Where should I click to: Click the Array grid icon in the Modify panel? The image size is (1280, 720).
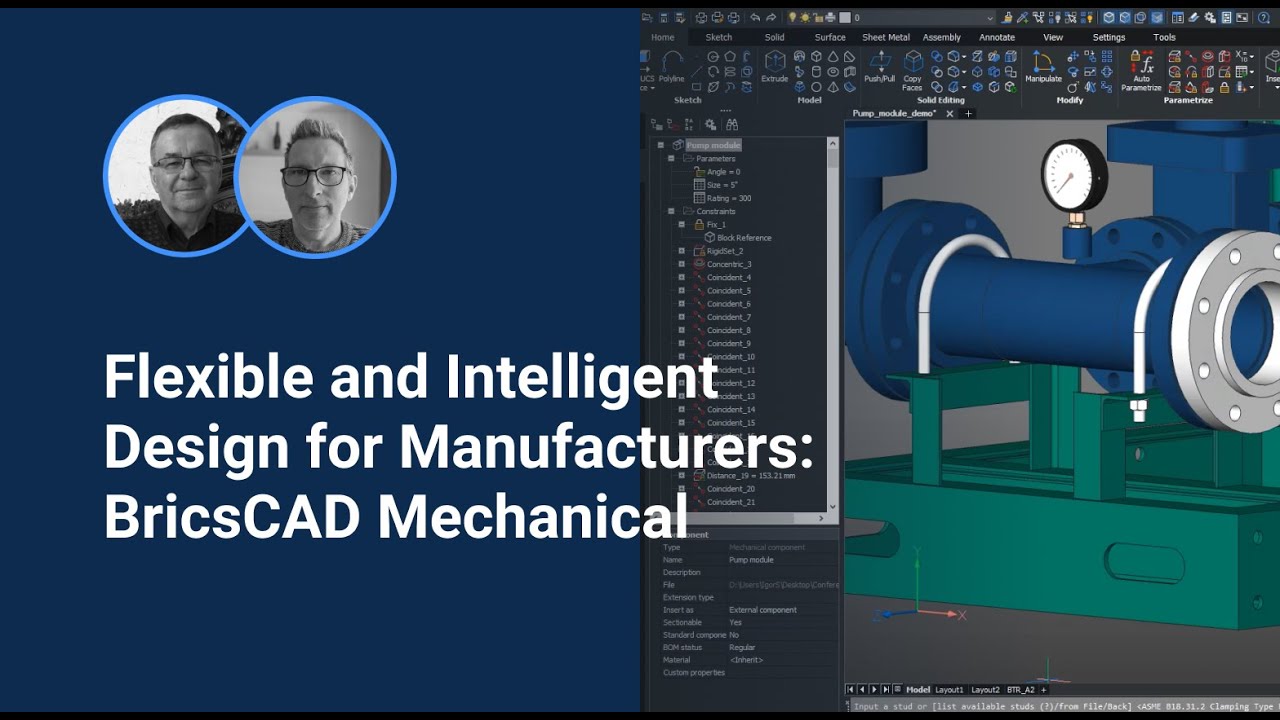point(1106,56)
